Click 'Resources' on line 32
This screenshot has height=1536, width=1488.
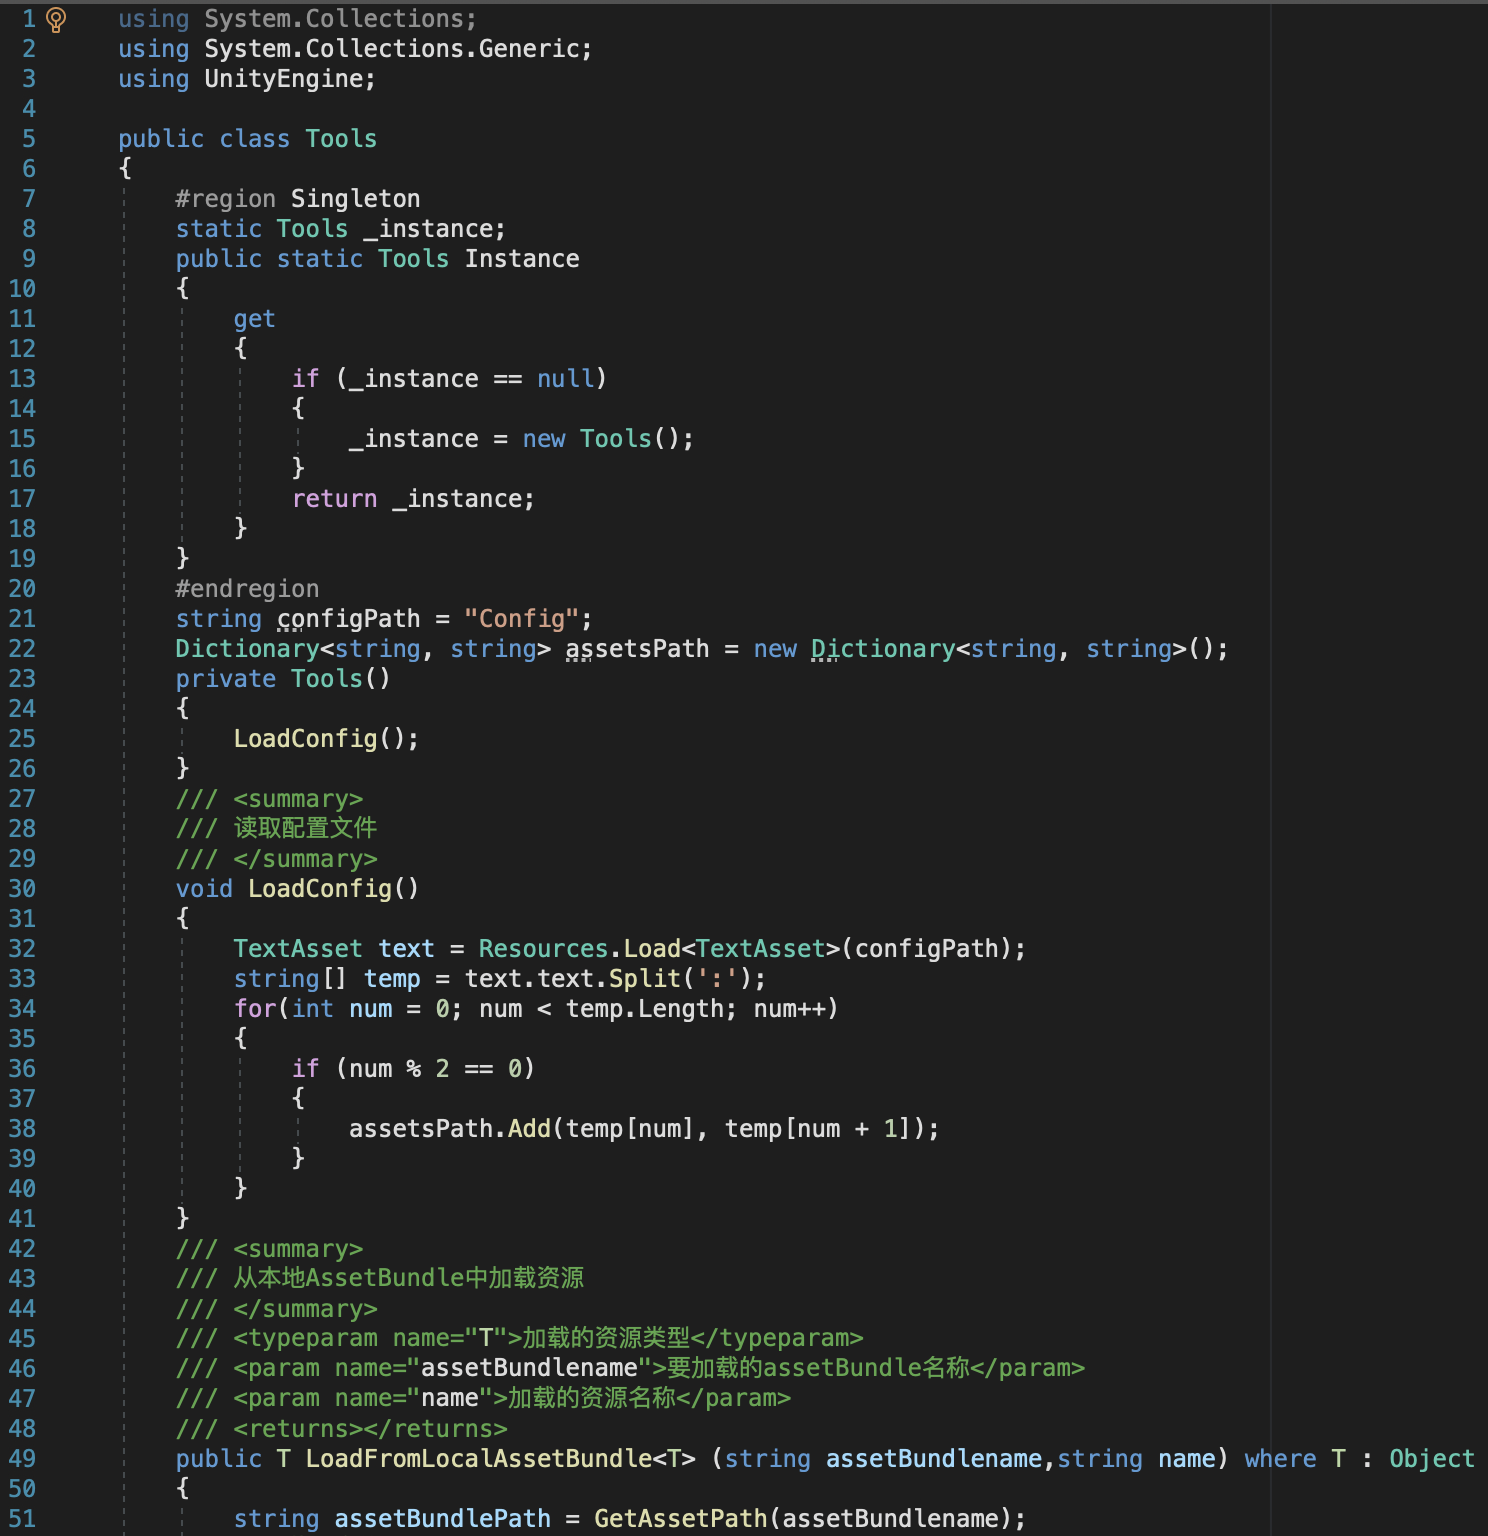coord(543,949)
